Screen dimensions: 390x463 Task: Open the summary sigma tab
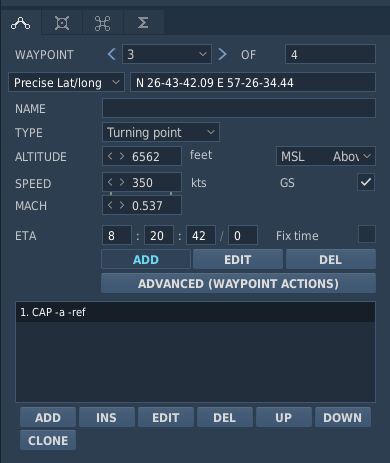[x=143, y=23]
